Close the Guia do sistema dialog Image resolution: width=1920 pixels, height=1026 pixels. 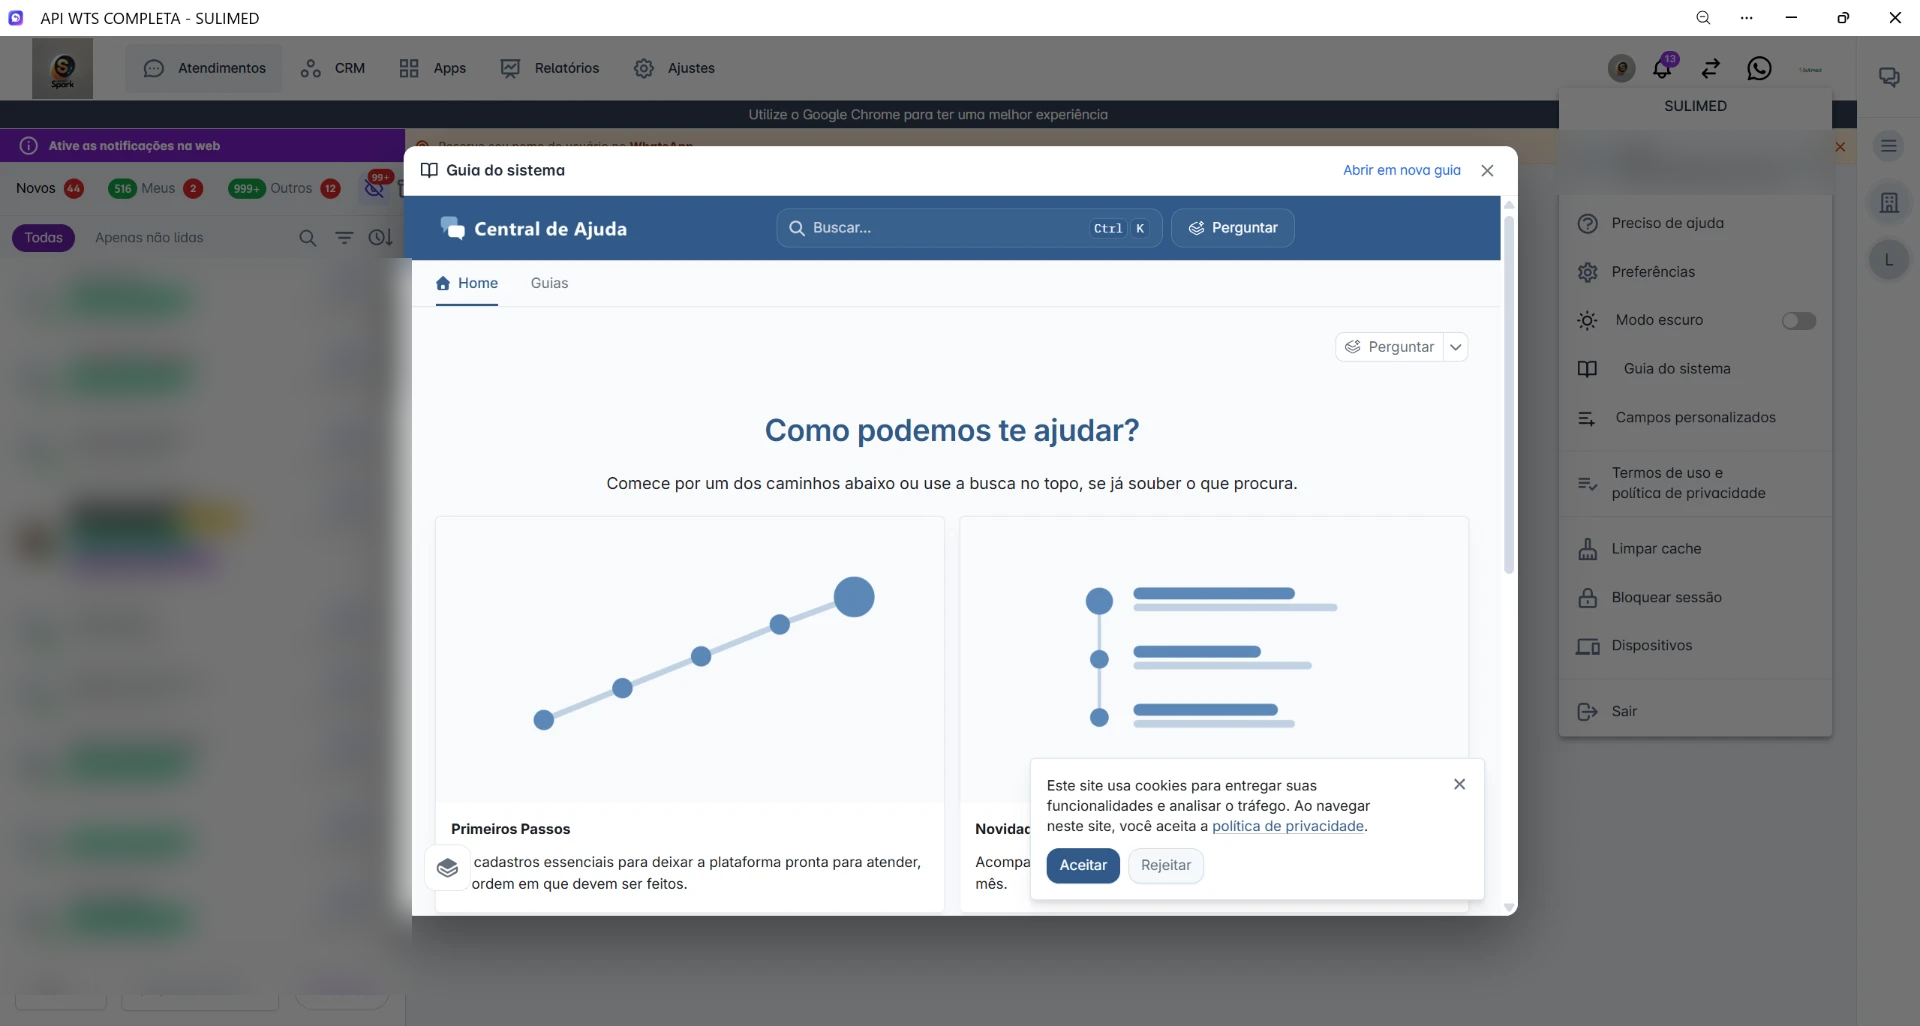tap(1487, 171)
